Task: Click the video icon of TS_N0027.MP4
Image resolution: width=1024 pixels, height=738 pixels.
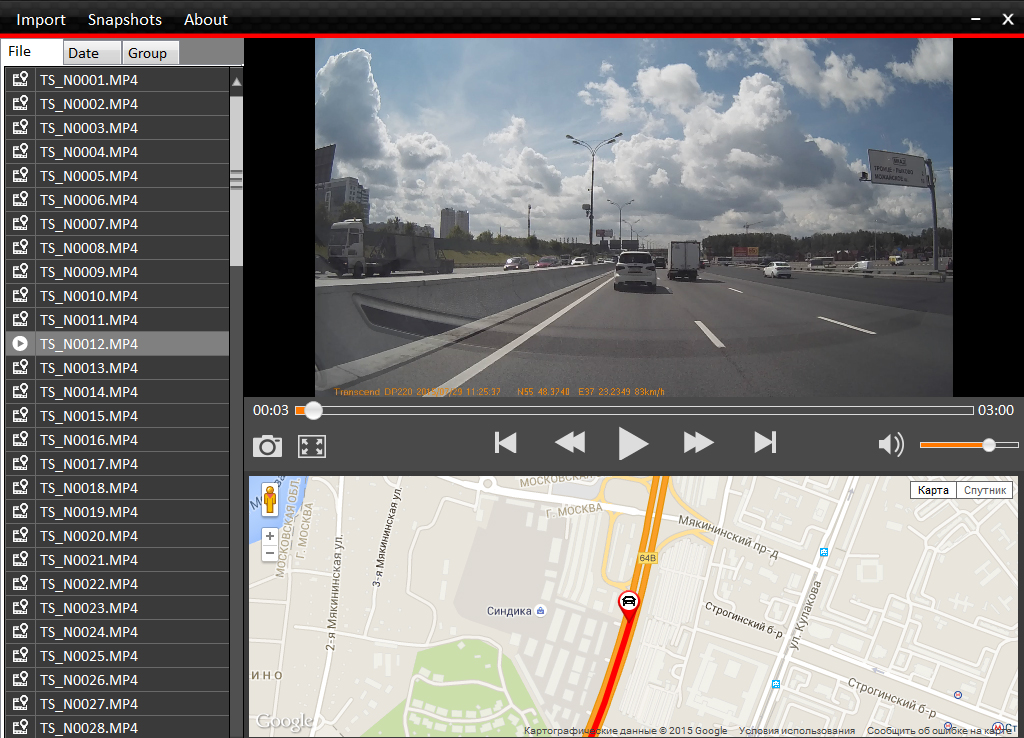Action: pos(20,703)
